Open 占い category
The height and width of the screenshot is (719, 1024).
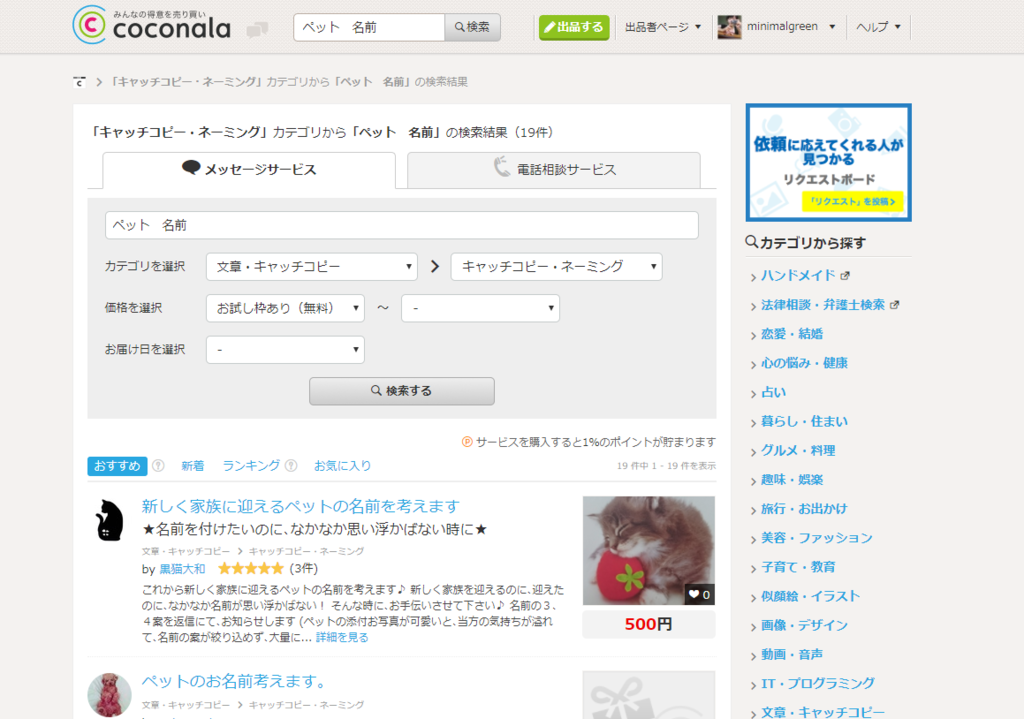pyautogui.click(x=773, y=392)
